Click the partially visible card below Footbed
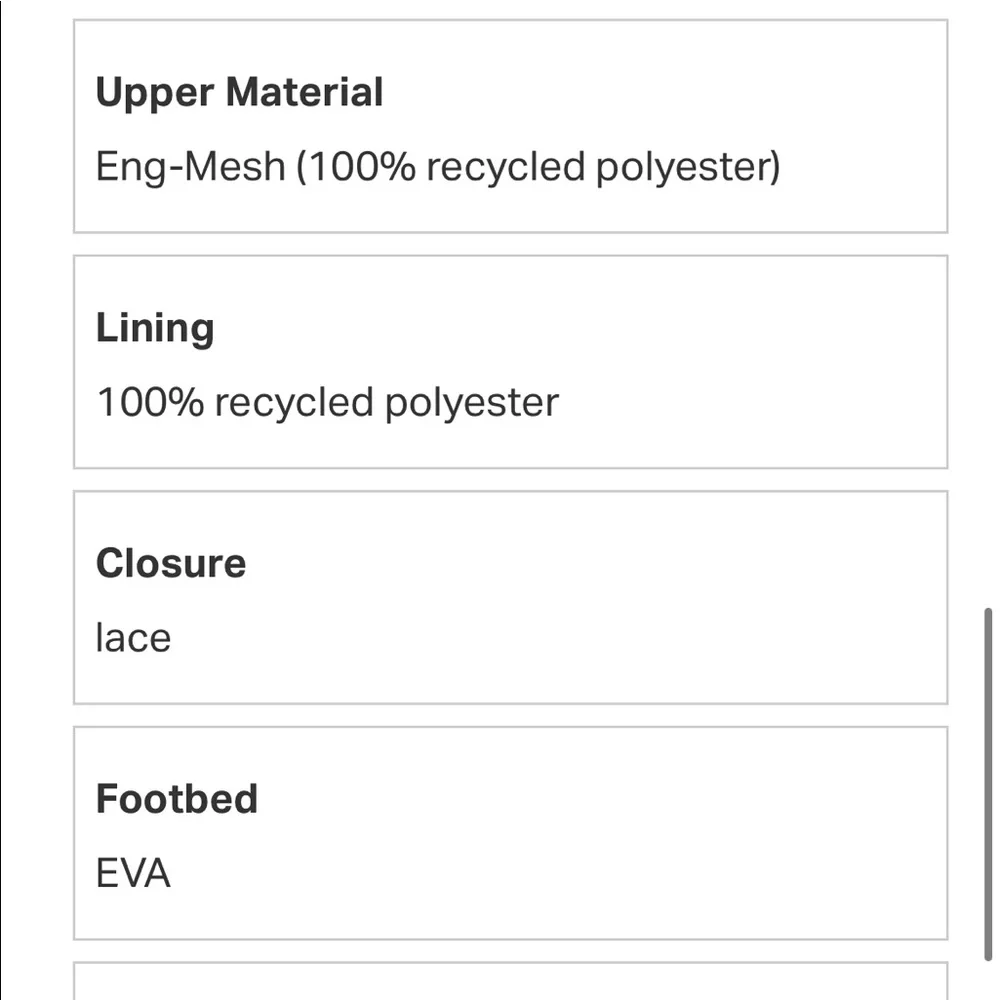1000x1000 pixels. 510,982
